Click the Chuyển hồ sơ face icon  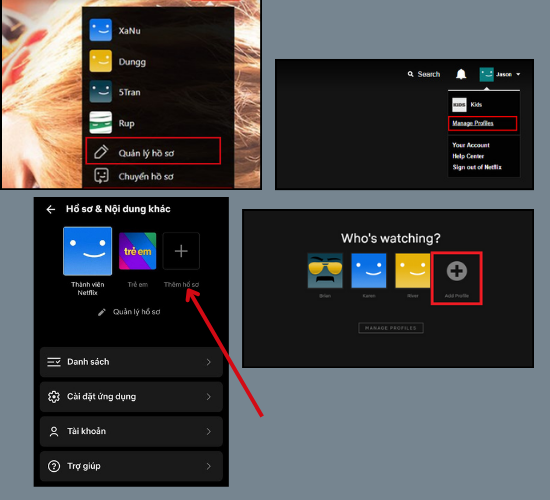point(101,176)
